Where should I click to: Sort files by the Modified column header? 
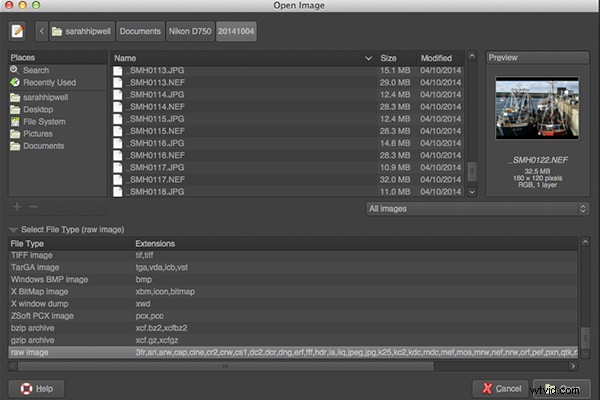440,58
